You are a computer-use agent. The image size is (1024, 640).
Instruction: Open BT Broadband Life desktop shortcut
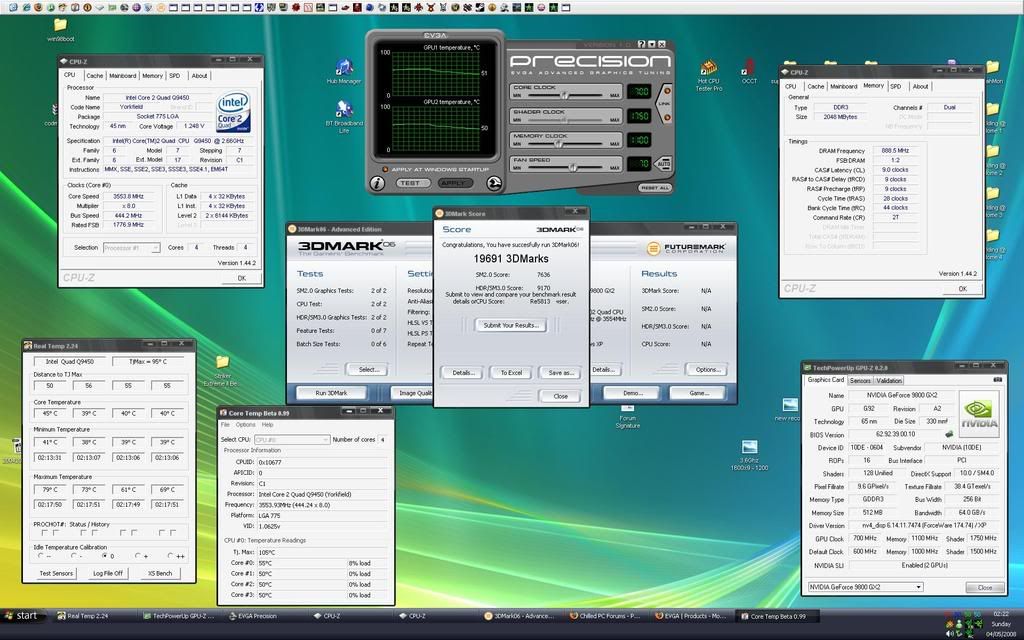344,110
